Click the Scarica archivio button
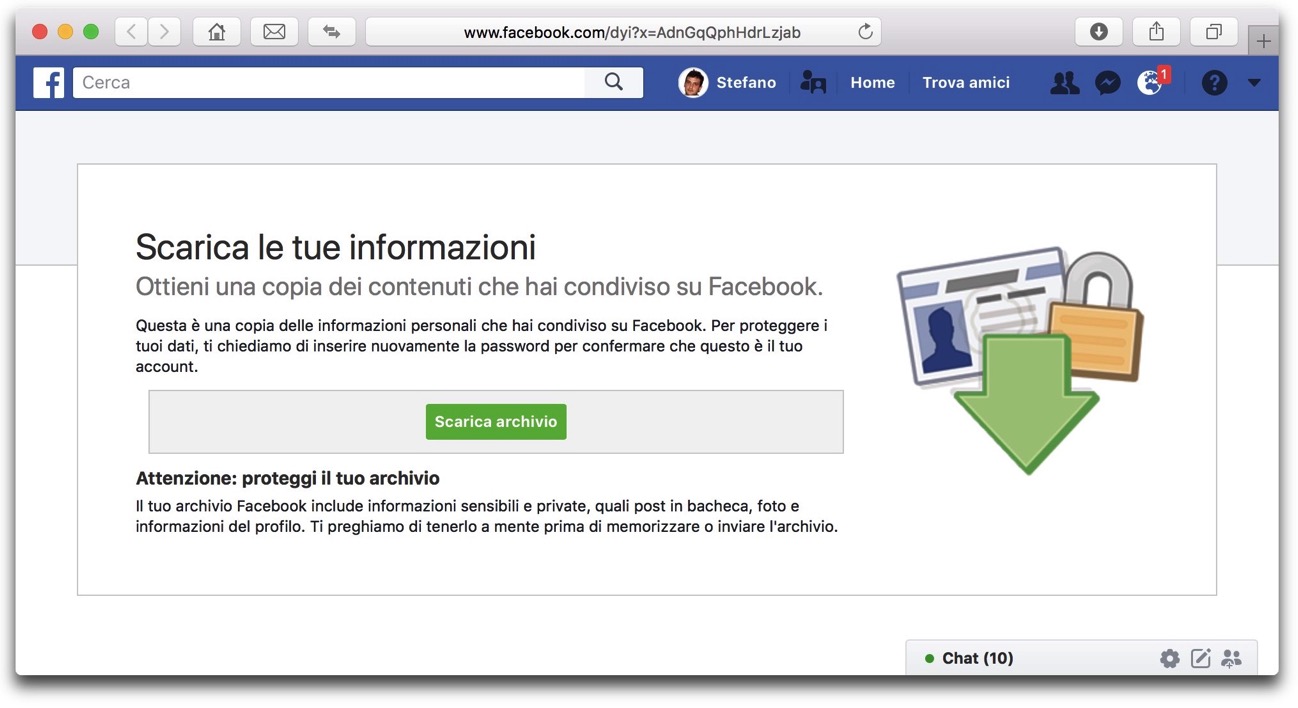The width and height of the screenshot is (1298, 708). pyautogui.click(x=496, y=422)
